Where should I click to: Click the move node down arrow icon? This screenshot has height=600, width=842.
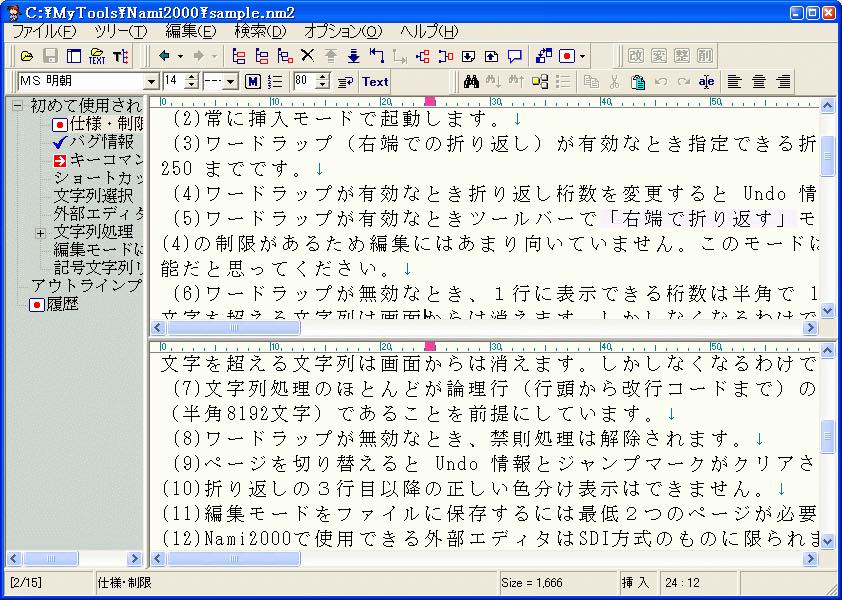[353, 56]
